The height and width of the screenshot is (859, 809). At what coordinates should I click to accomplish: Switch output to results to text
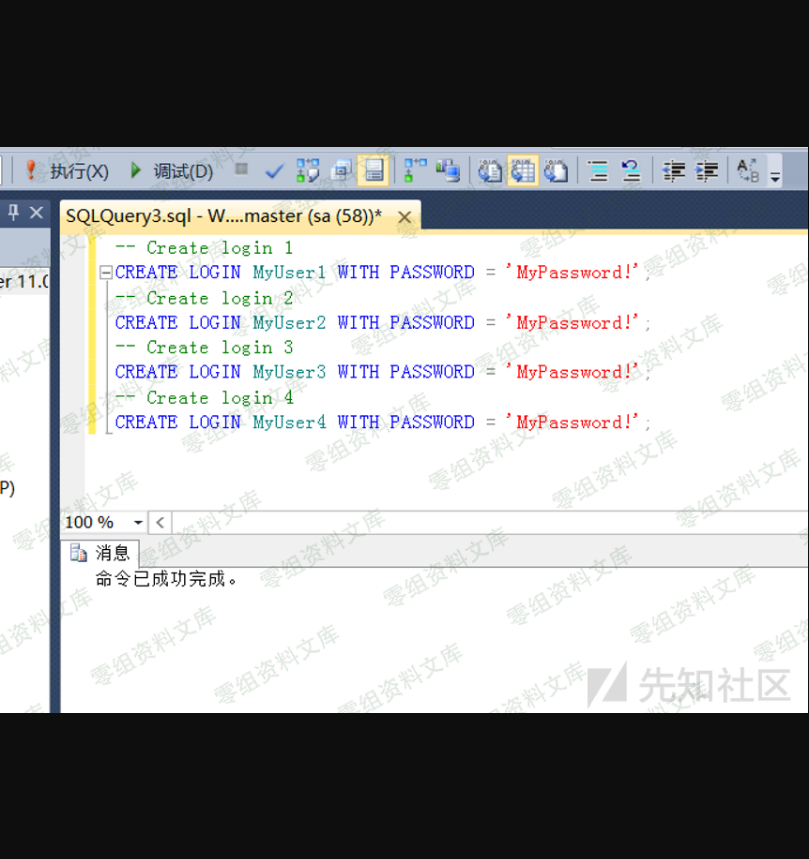click(490, 171)
